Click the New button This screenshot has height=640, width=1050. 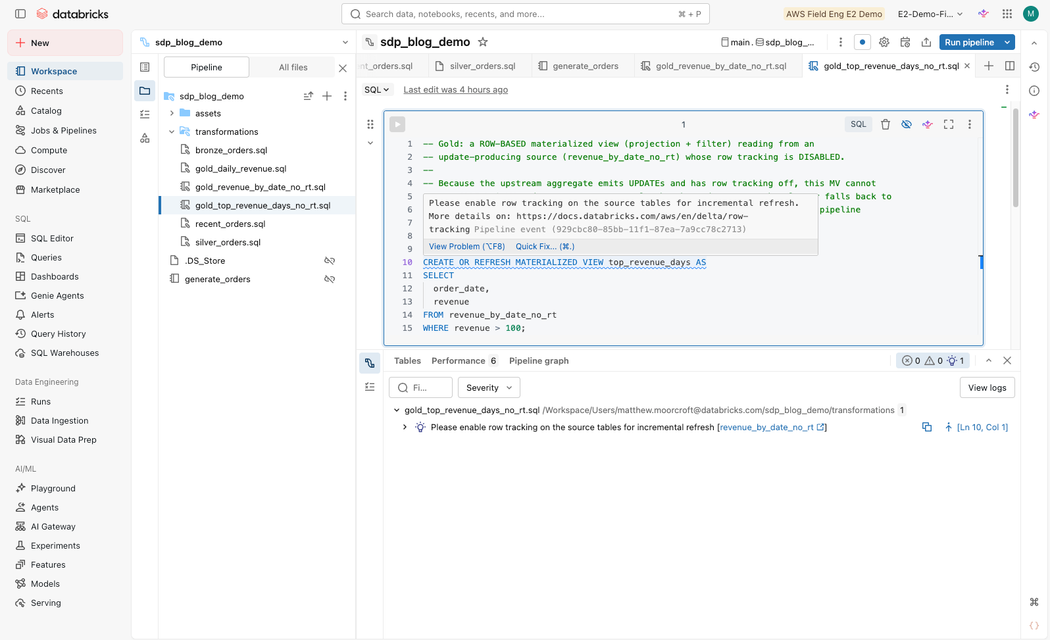click(65, 43)
